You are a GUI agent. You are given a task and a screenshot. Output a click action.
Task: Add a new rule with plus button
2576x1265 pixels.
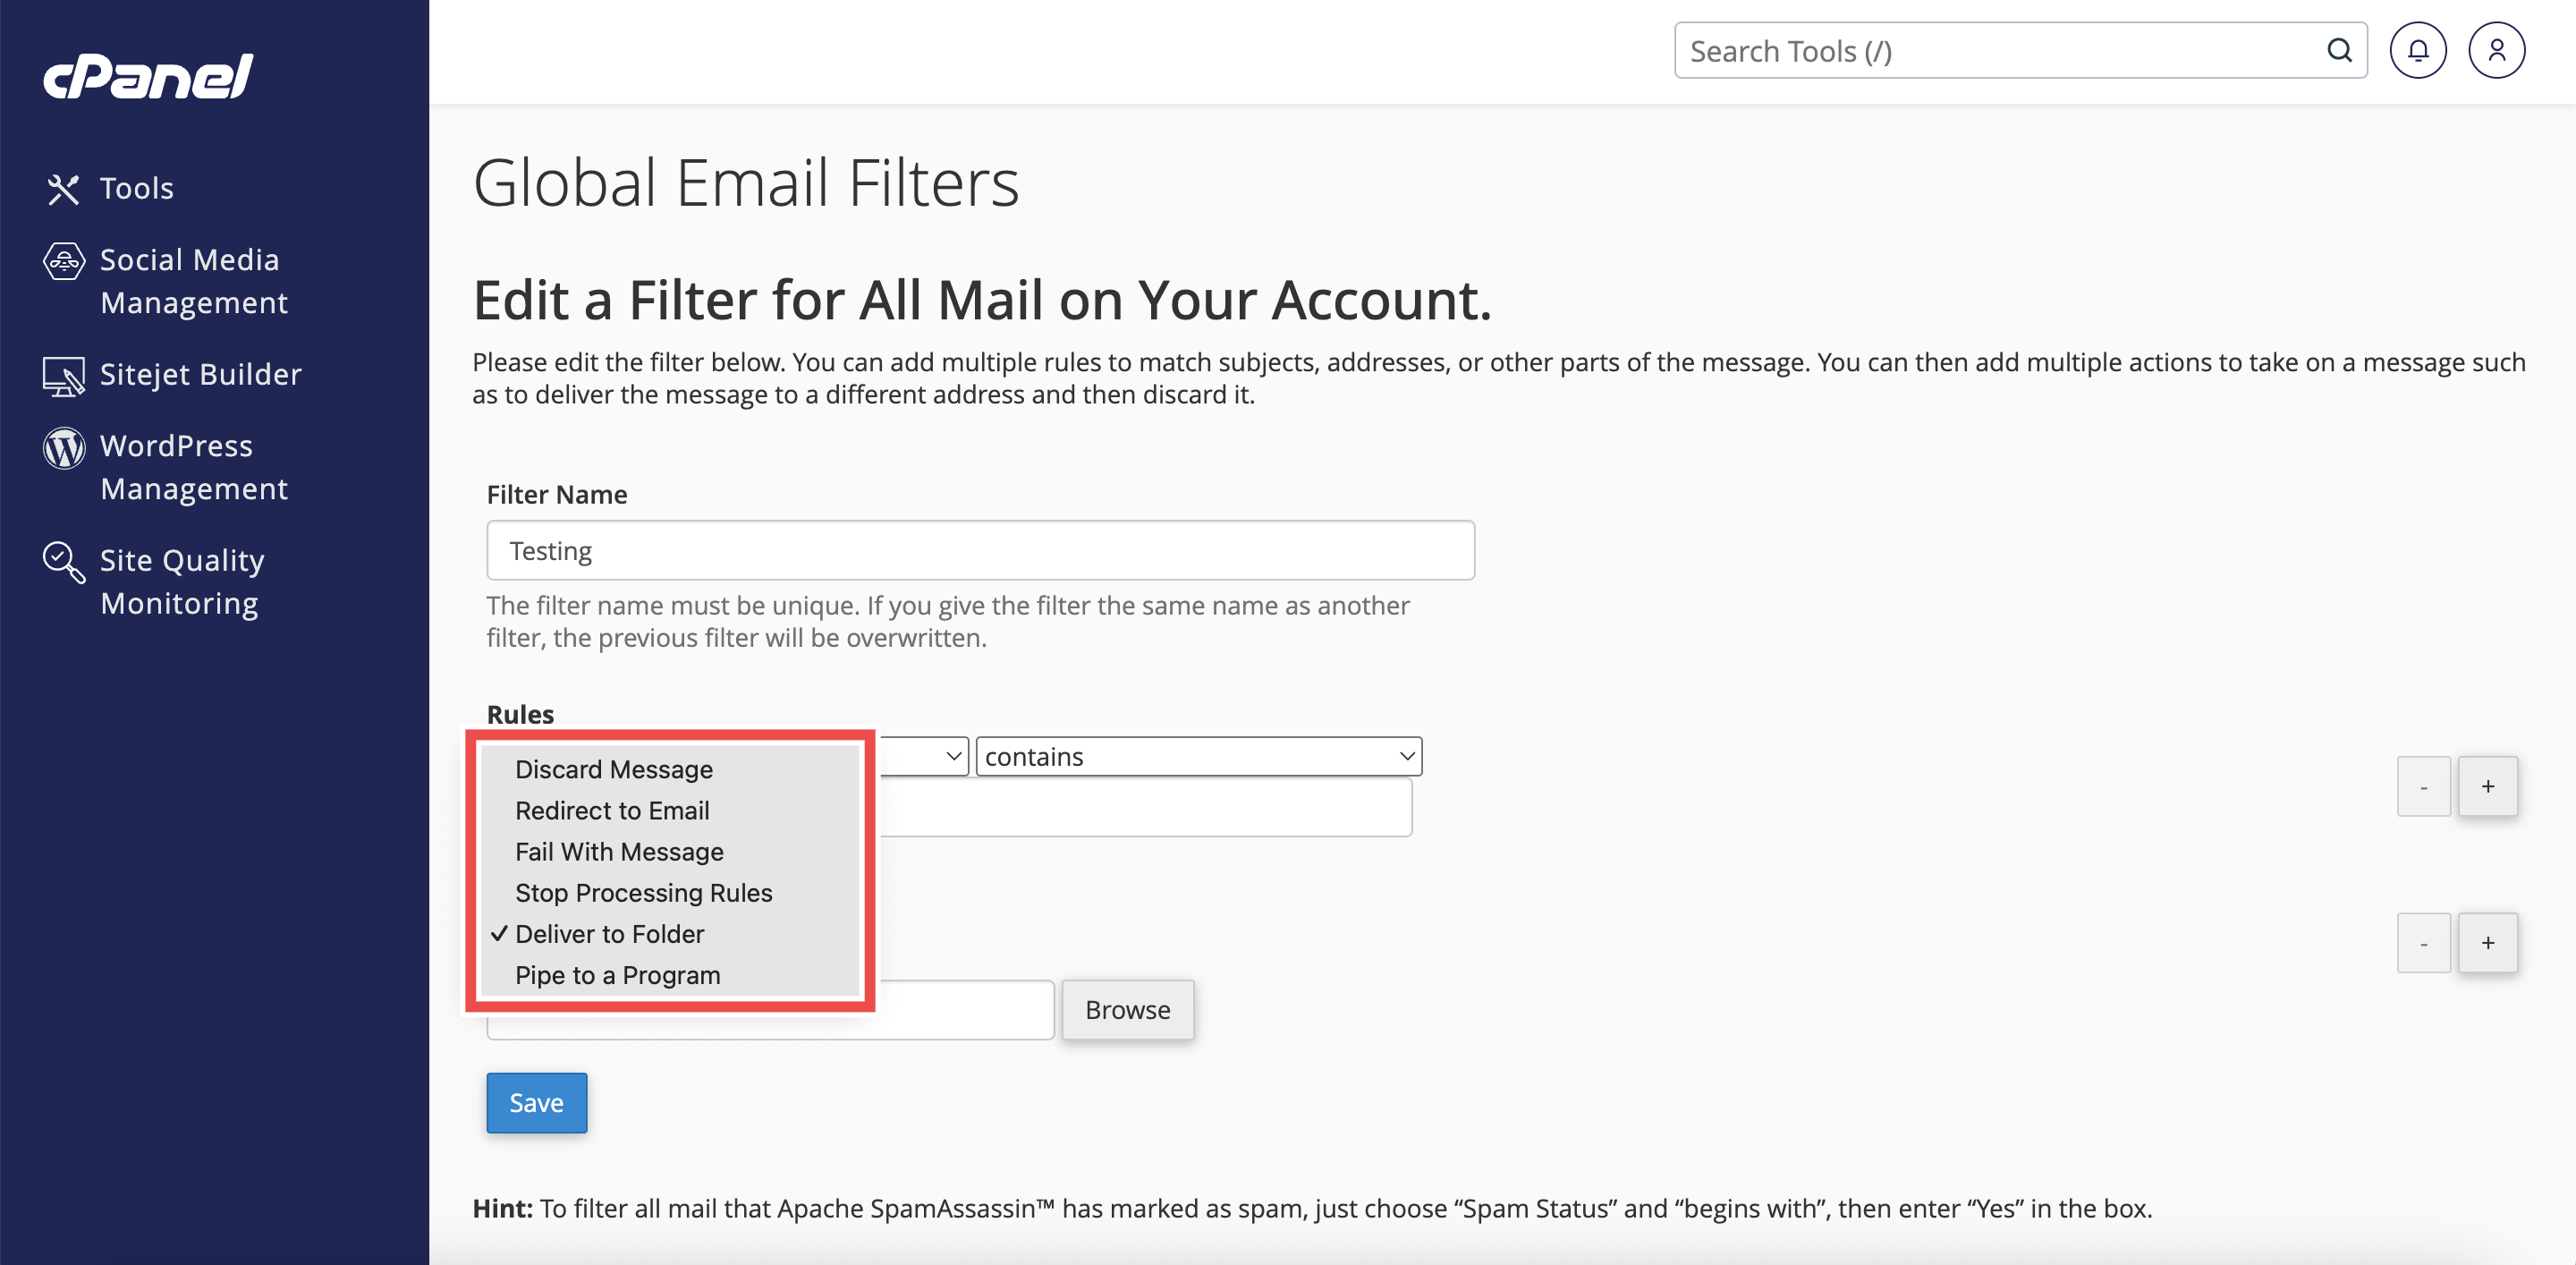coord(2487,786)
